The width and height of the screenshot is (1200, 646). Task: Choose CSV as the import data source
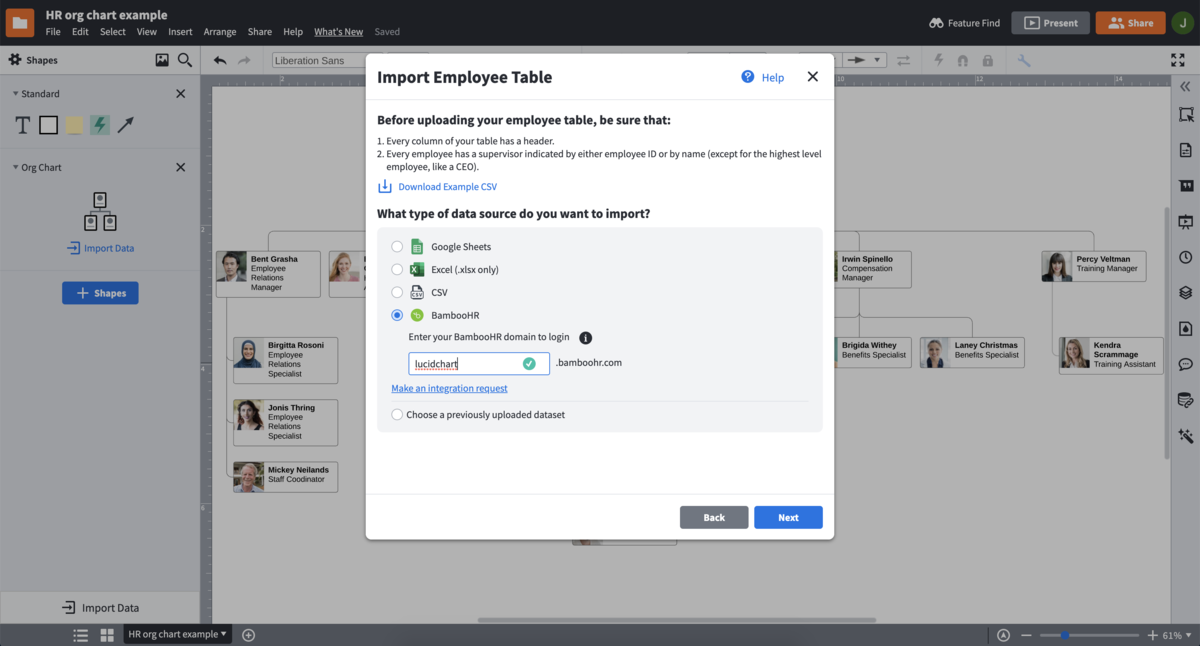click(397, 292)
